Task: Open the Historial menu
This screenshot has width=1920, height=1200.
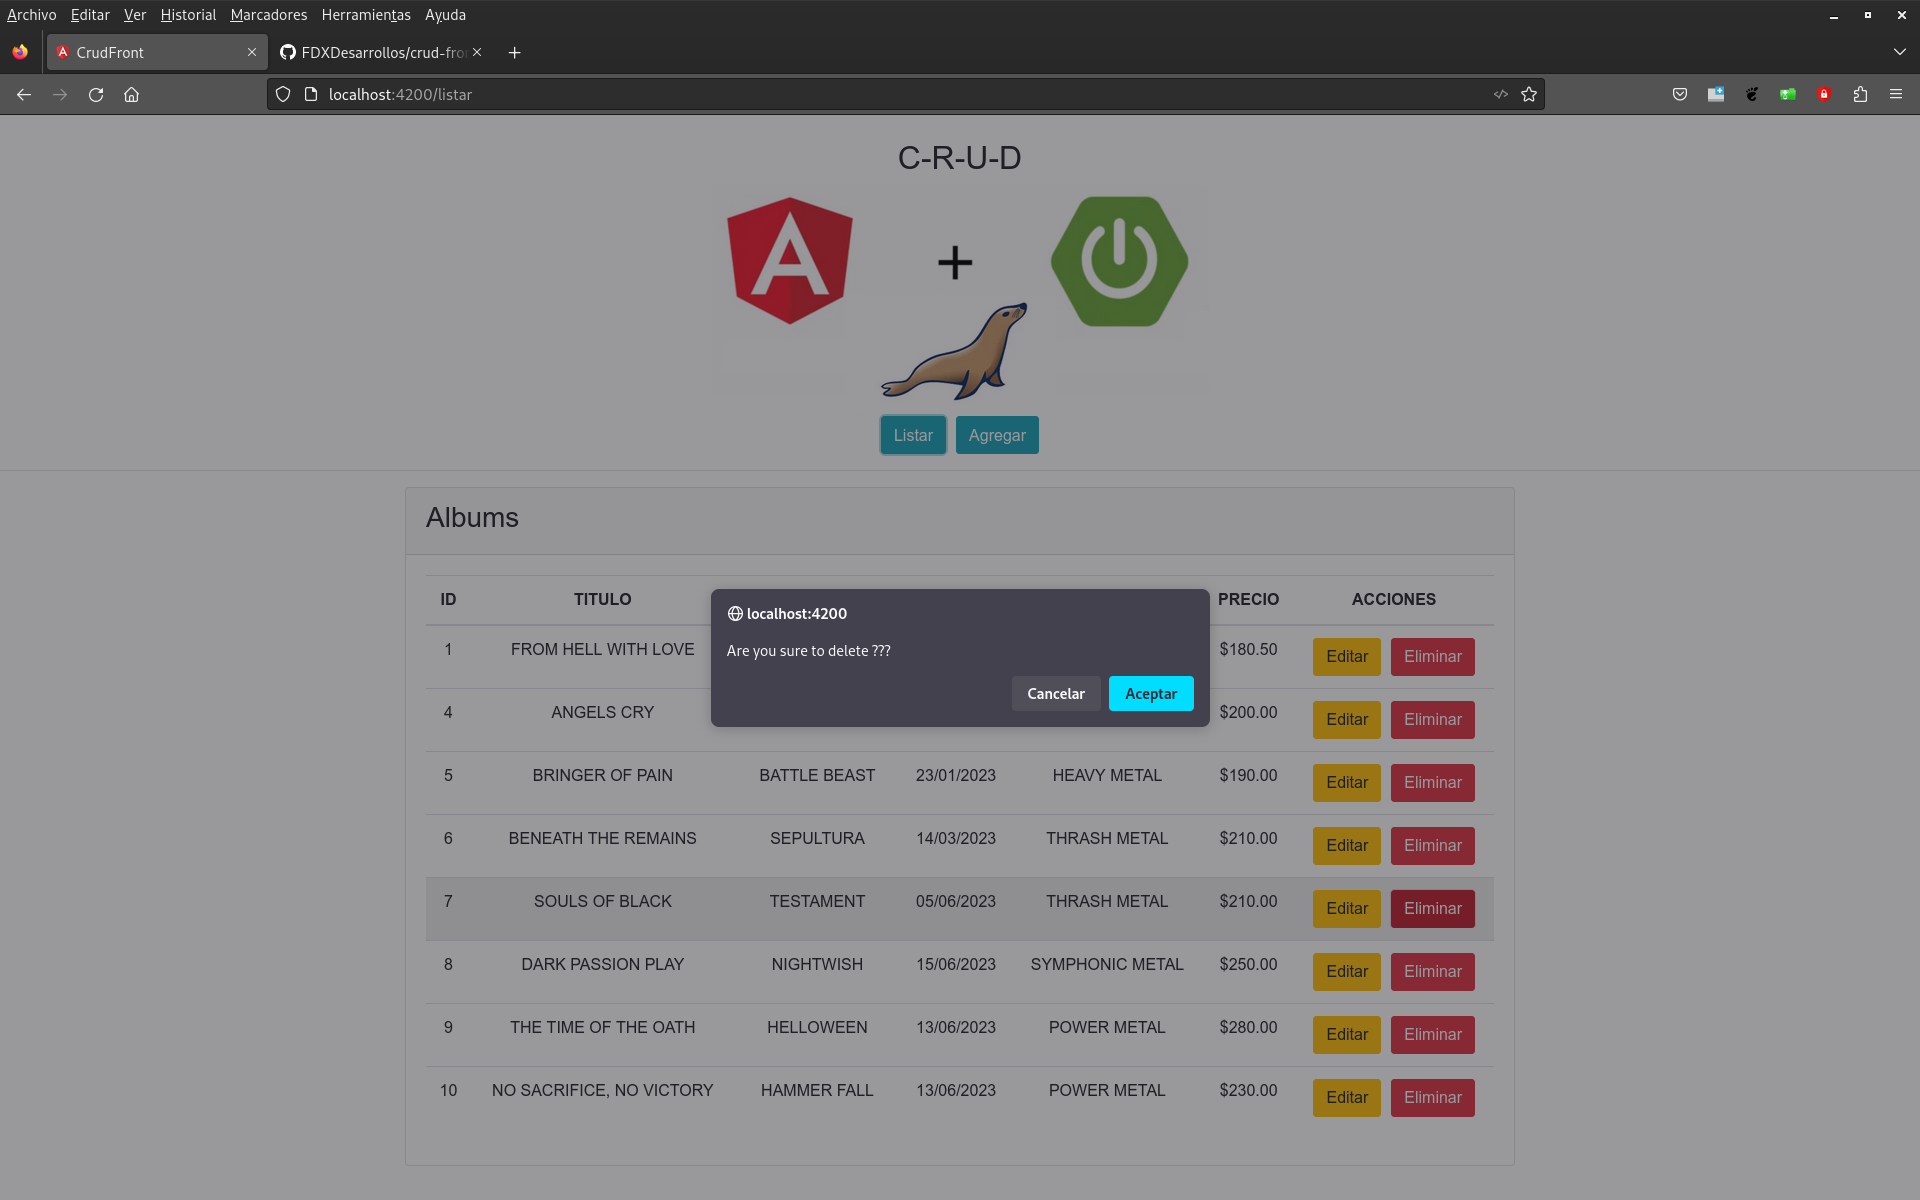Action: coord(188,15)
